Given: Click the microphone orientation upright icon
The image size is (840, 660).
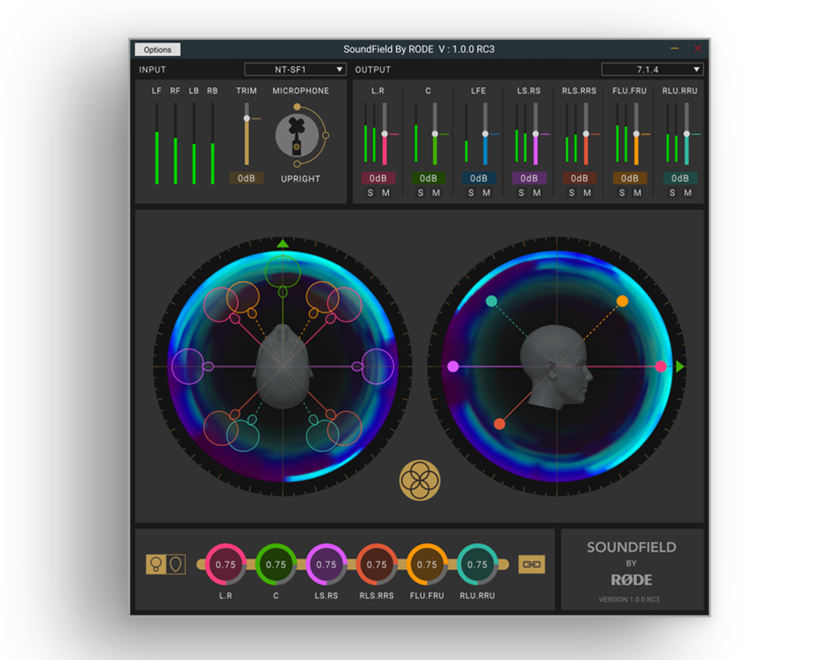Looking at the screenshot, I should 296,136.
